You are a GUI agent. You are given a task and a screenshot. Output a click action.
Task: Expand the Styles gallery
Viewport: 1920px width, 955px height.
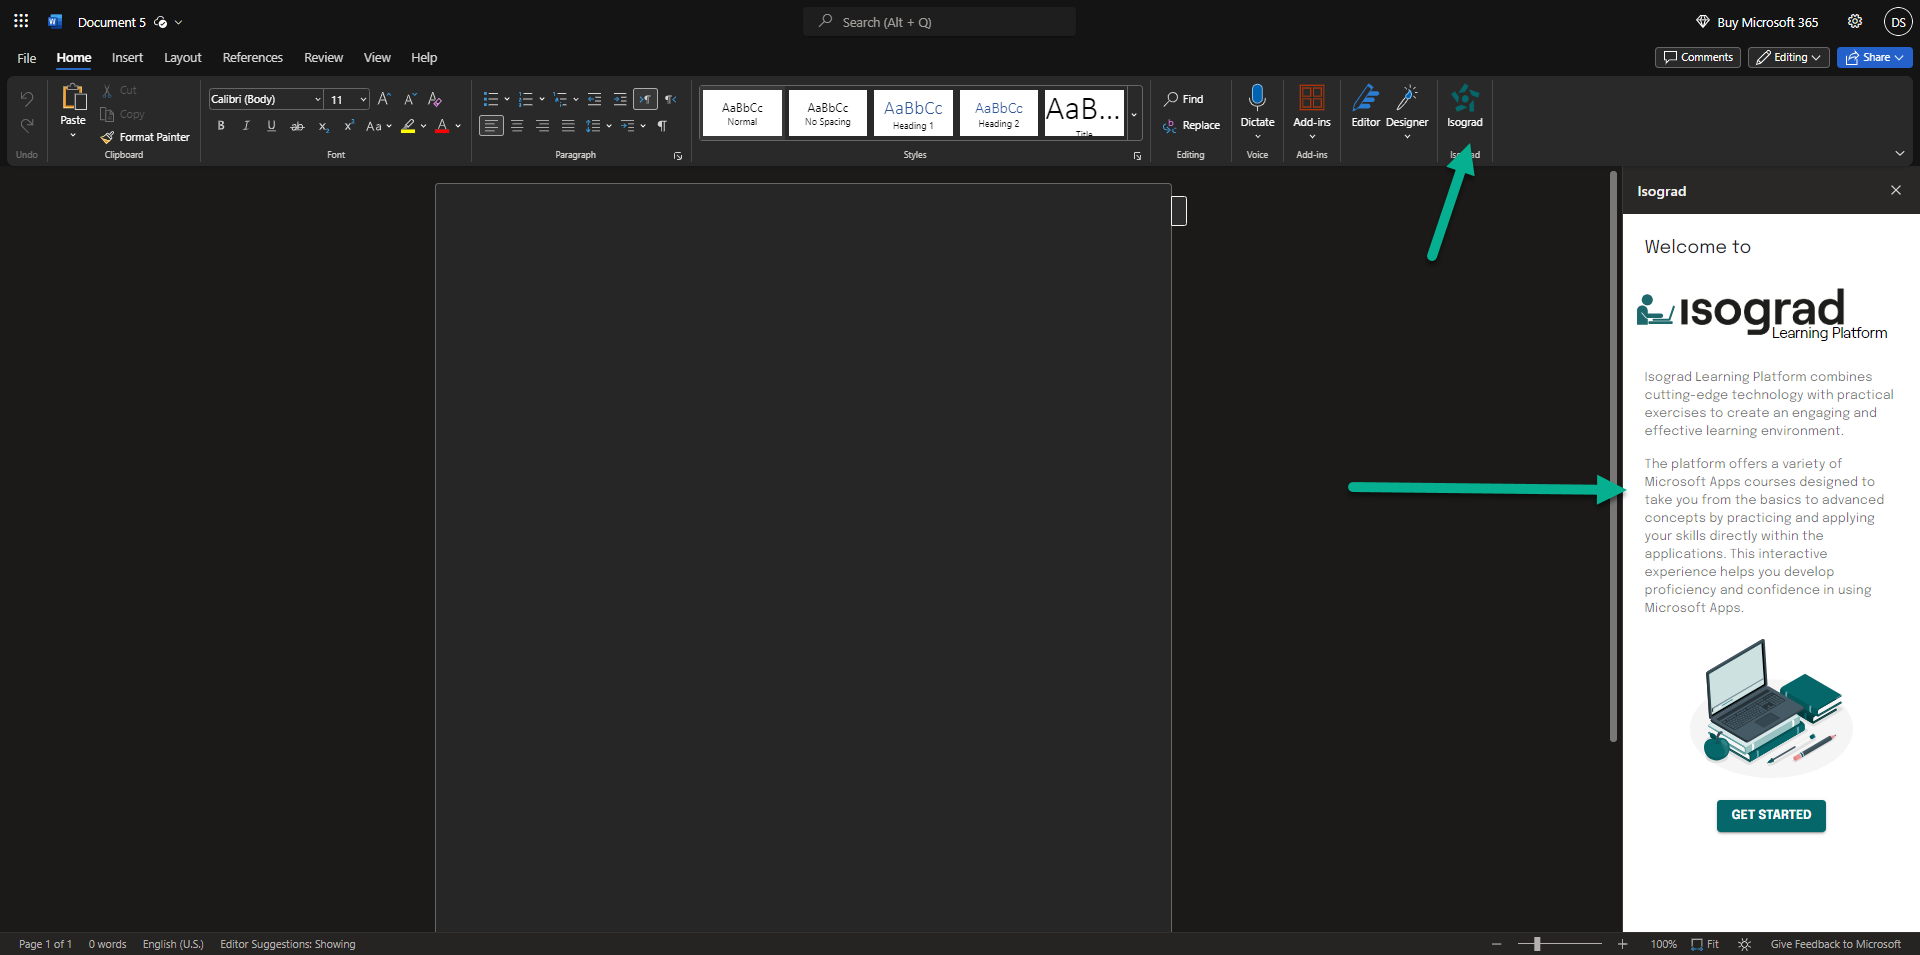(x=1134, y=113)
